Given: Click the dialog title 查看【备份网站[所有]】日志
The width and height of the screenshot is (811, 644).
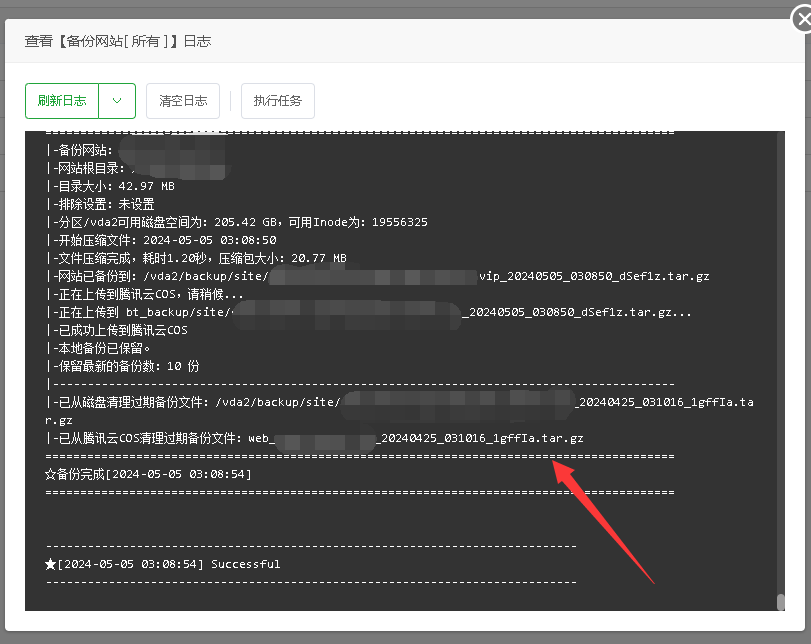Looking at the screenshot, I should pos(118,41).
